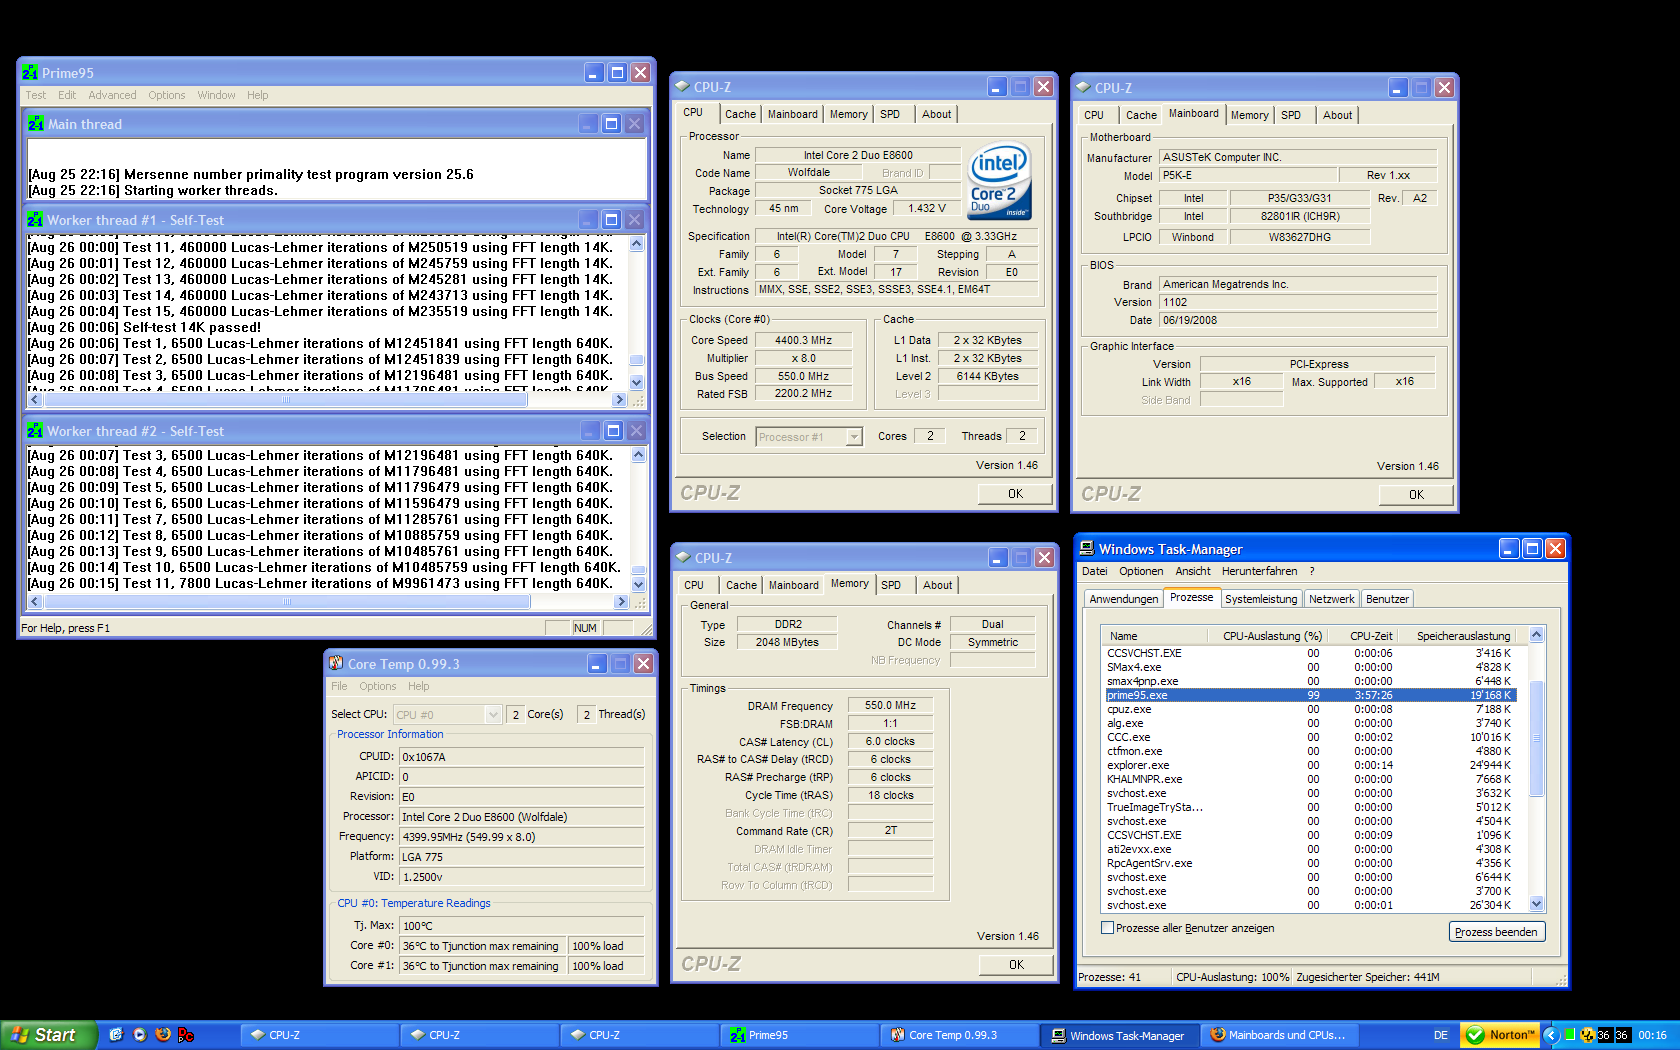Open the Window menu in Prime95

(216, 95)
